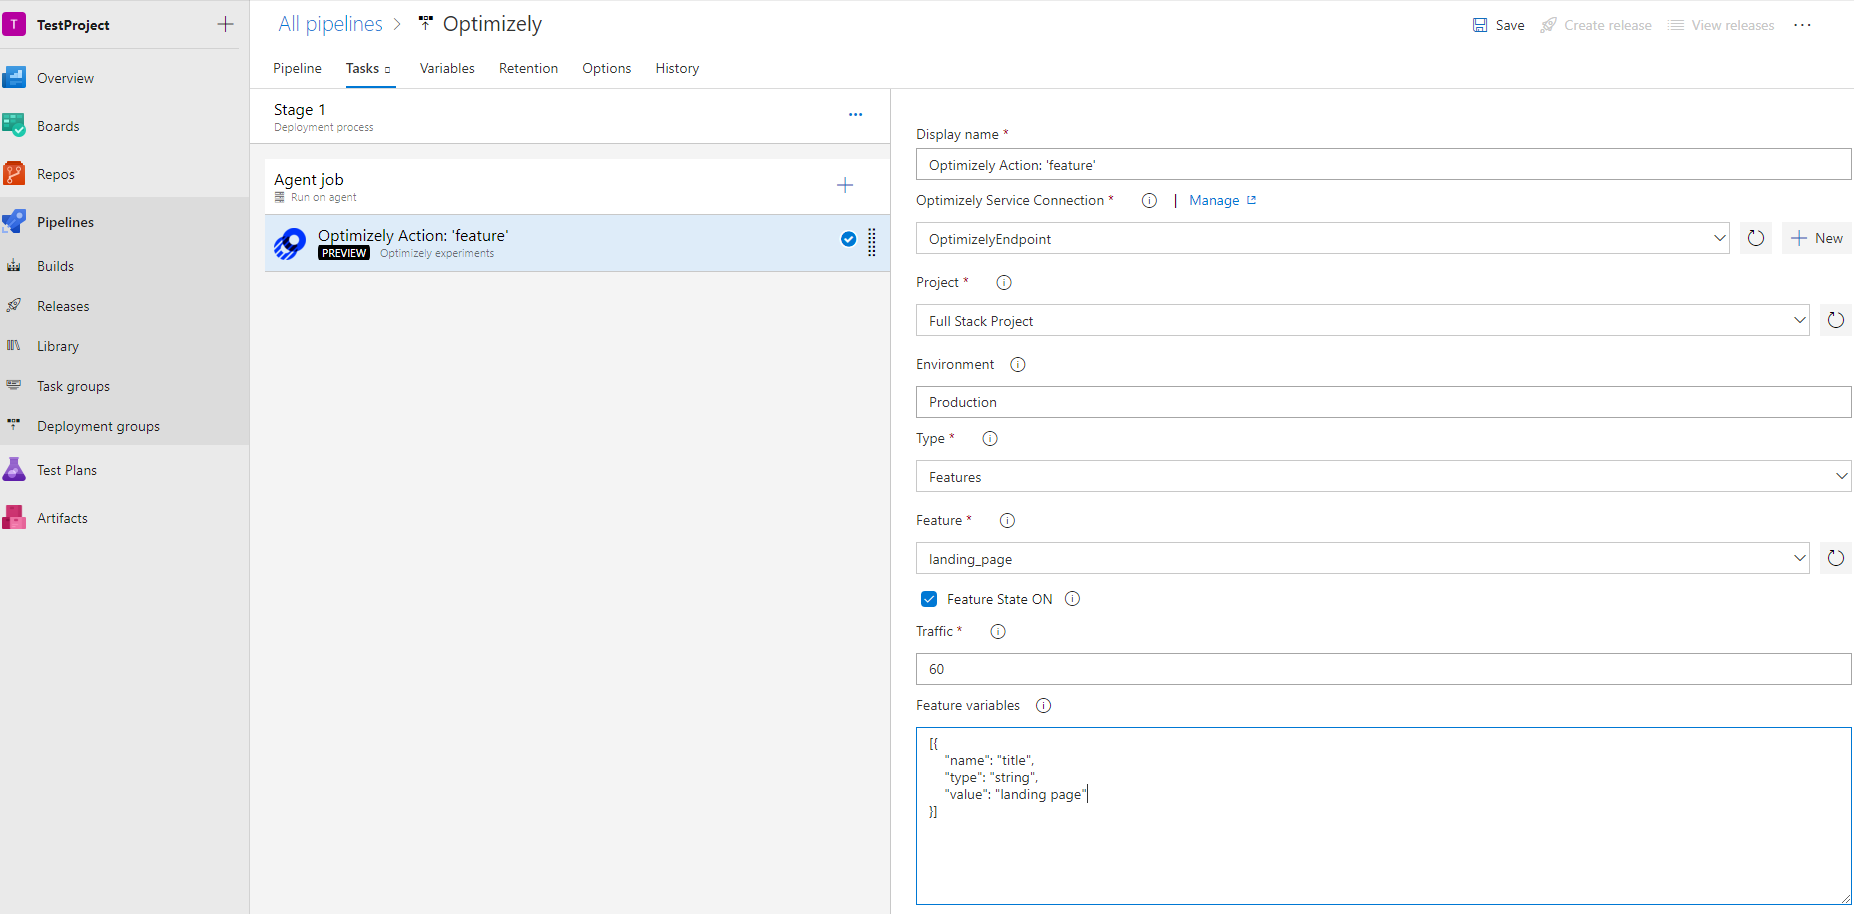Click the Create release button
Viewport: 1854px width, 914px height.
tap(1596, 25)
